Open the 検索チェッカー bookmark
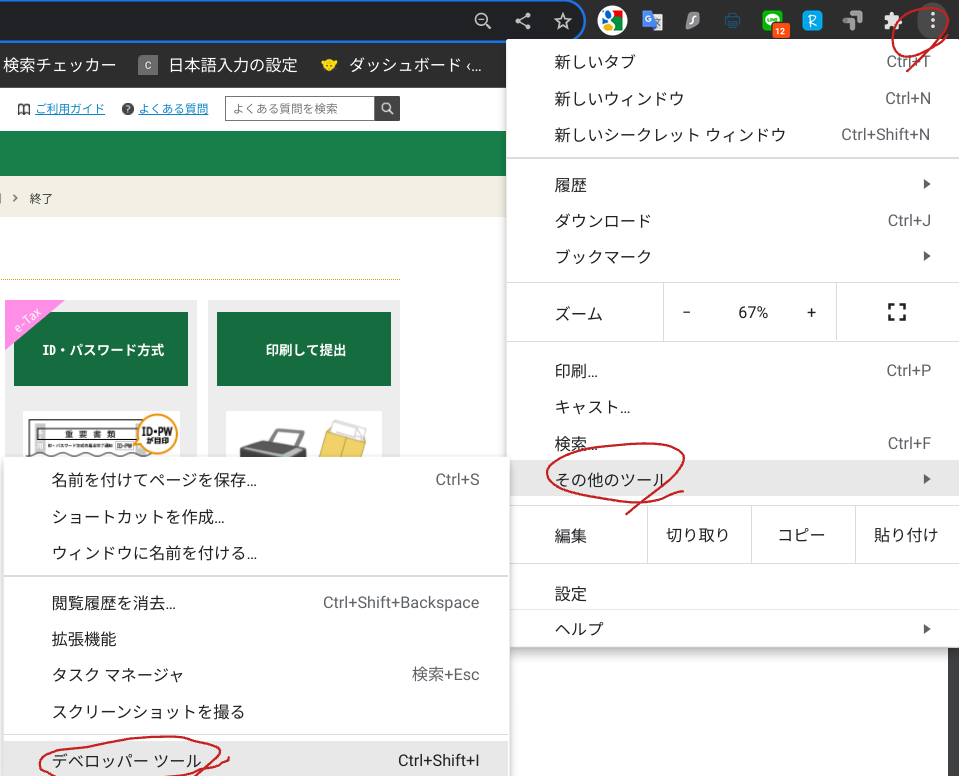 59,65
